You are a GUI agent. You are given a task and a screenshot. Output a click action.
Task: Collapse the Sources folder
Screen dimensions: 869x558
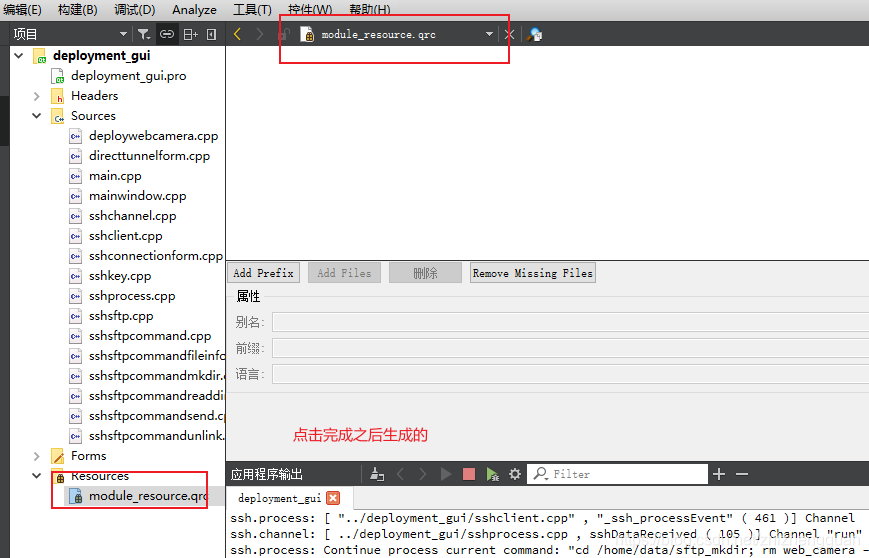[37, 116]
